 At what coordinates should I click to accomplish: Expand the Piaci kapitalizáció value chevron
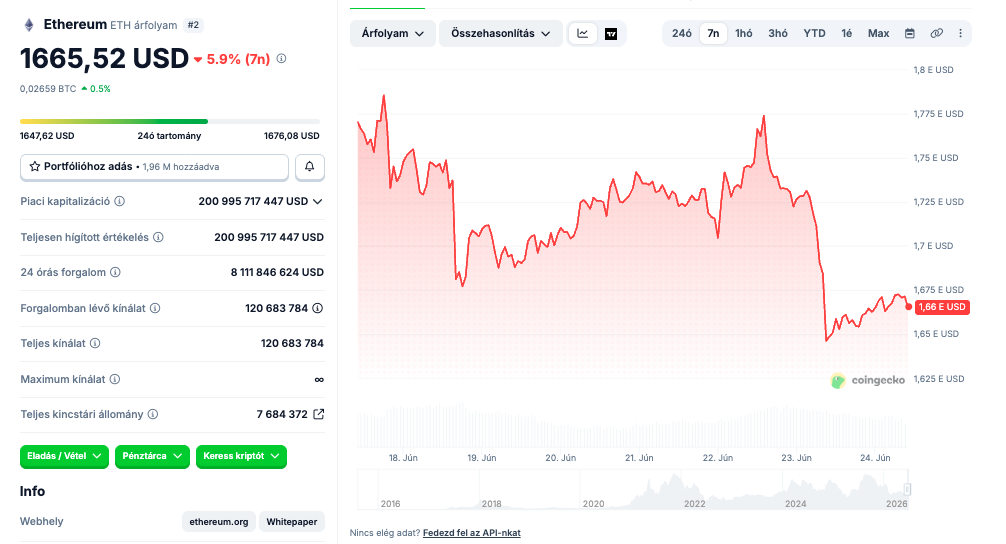[x=318, y=201]
